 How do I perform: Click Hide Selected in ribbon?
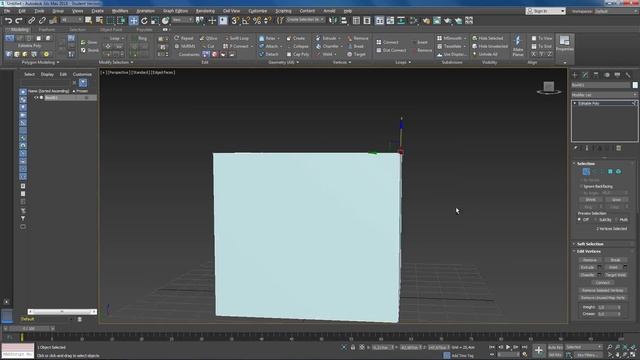(x=487, y=38)
